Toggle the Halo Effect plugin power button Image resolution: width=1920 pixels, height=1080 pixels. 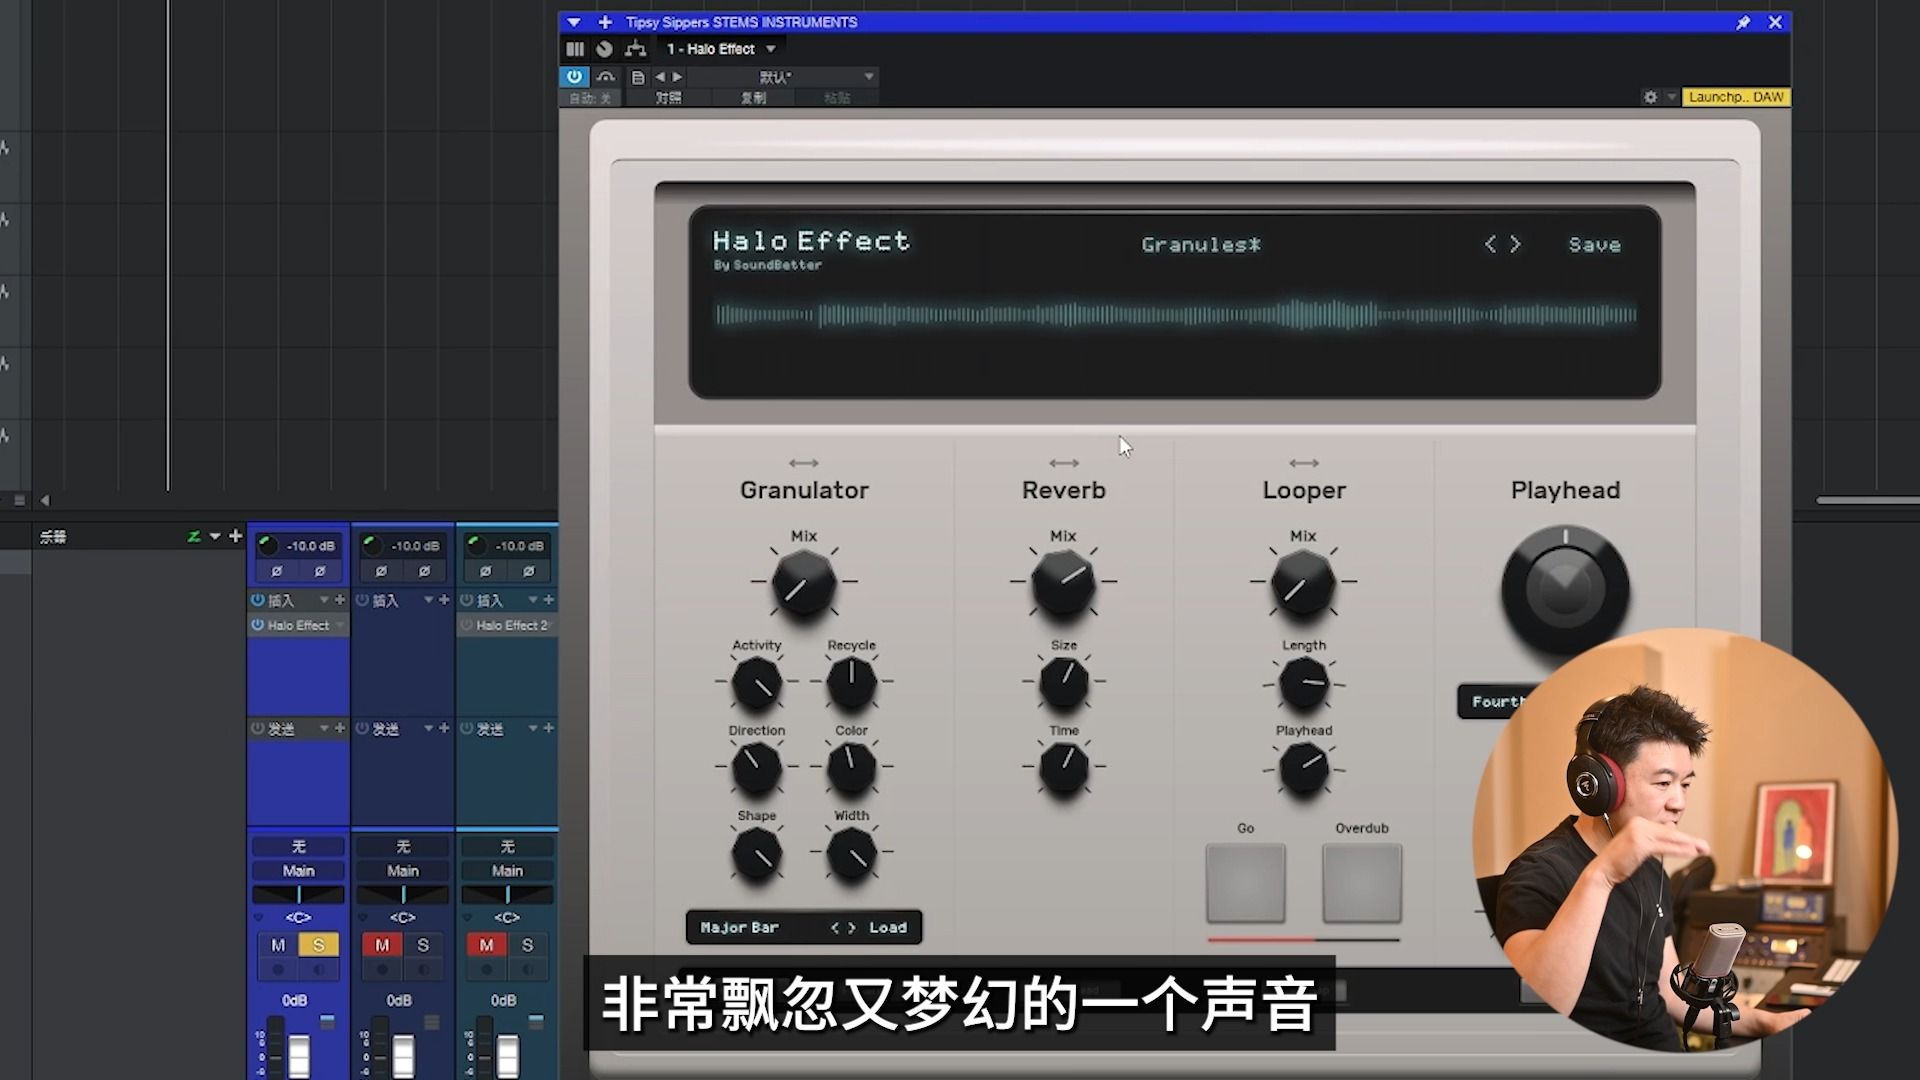pos(574,76)
